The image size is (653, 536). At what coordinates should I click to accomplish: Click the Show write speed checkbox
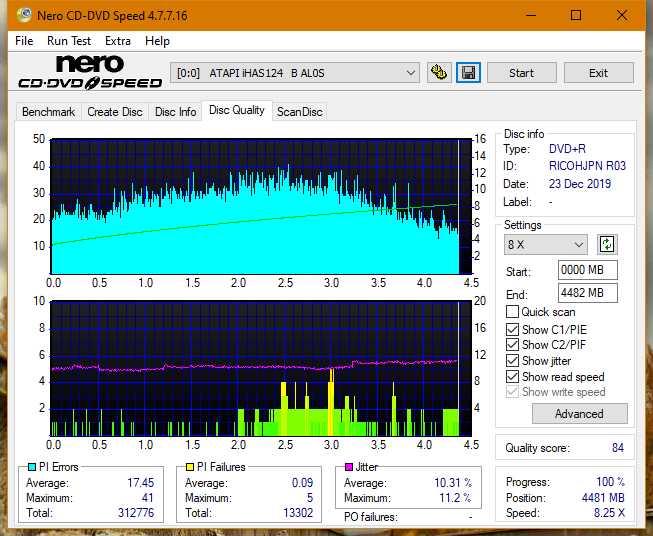click(x=512, y=392)
